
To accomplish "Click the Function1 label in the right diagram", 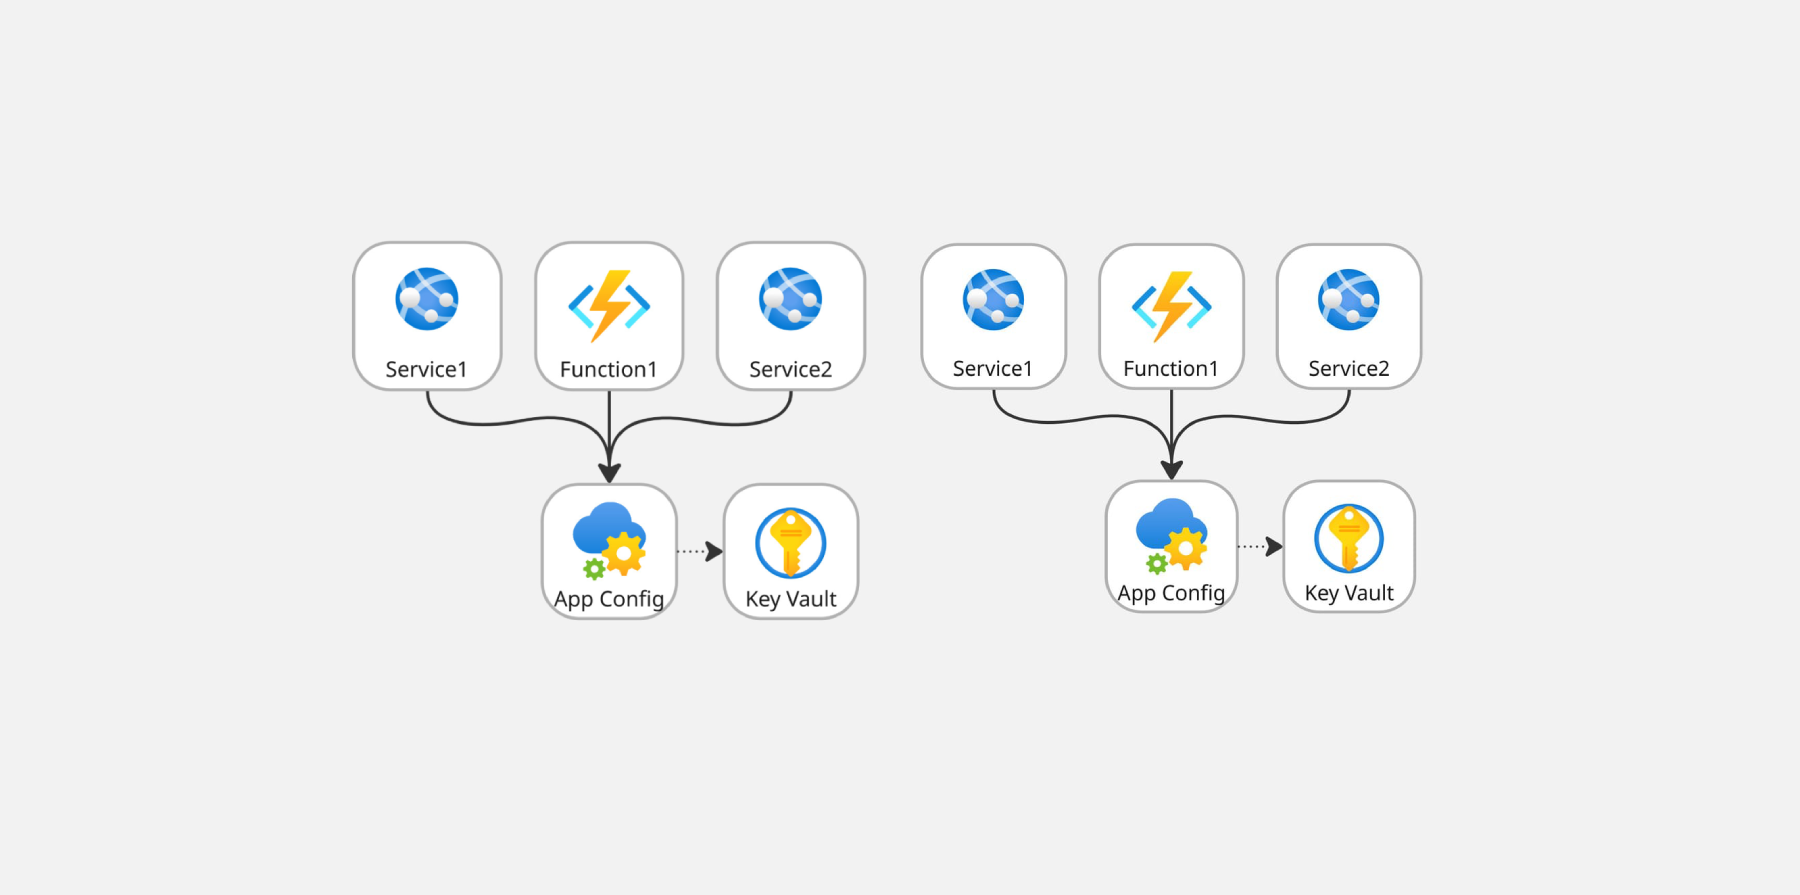I will coord(1171,369).
